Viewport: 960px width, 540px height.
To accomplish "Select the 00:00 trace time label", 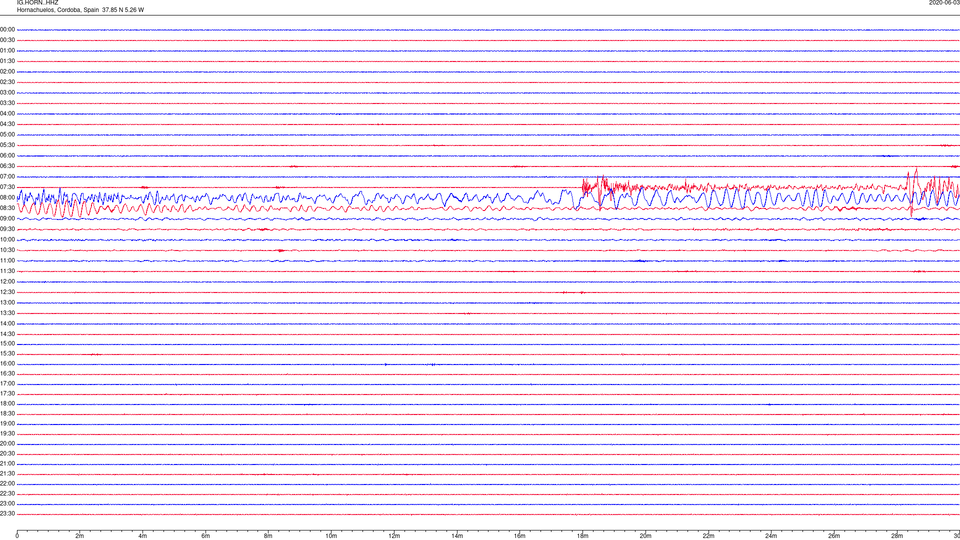I will tap(7, 29).
